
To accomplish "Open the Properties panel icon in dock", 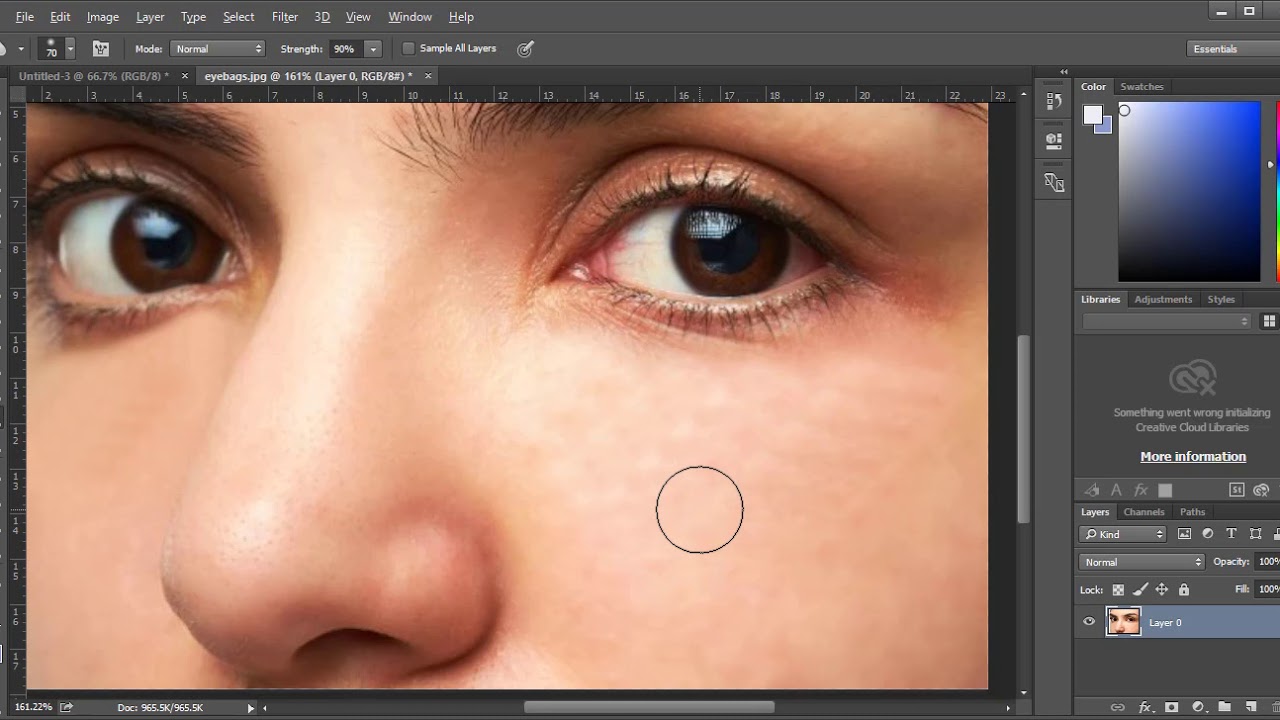I will click(x=1053, y=141).
